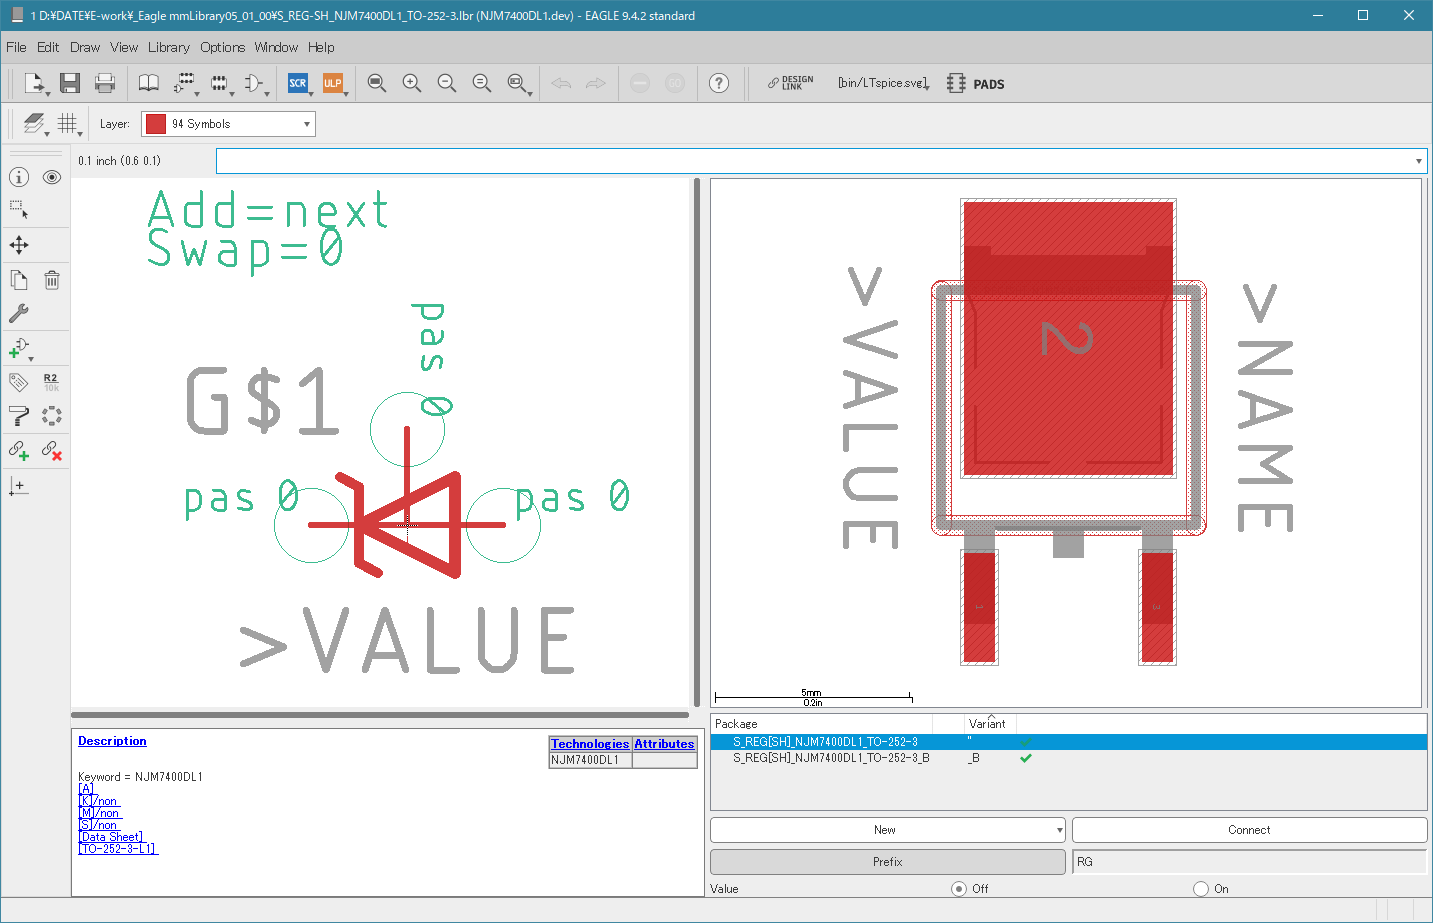Open Design Link tool
The width and height of the screenshot is (1433, 923).
[x=790, y=83]
